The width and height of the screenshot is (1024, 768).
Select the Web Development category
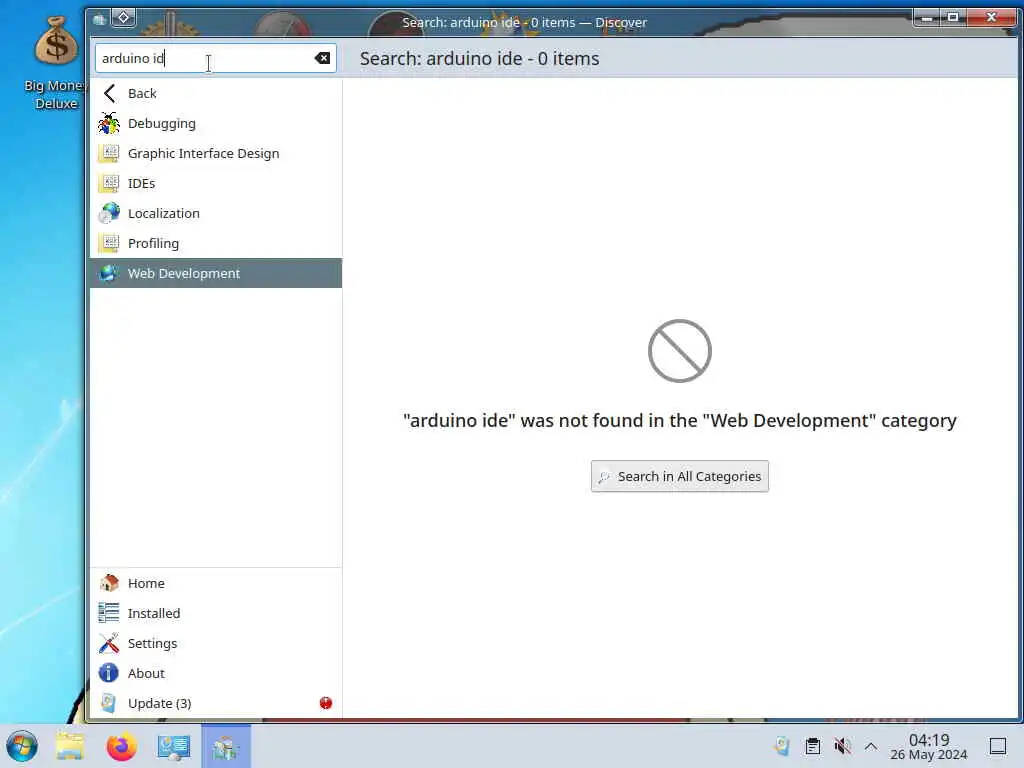pos(216,274)
